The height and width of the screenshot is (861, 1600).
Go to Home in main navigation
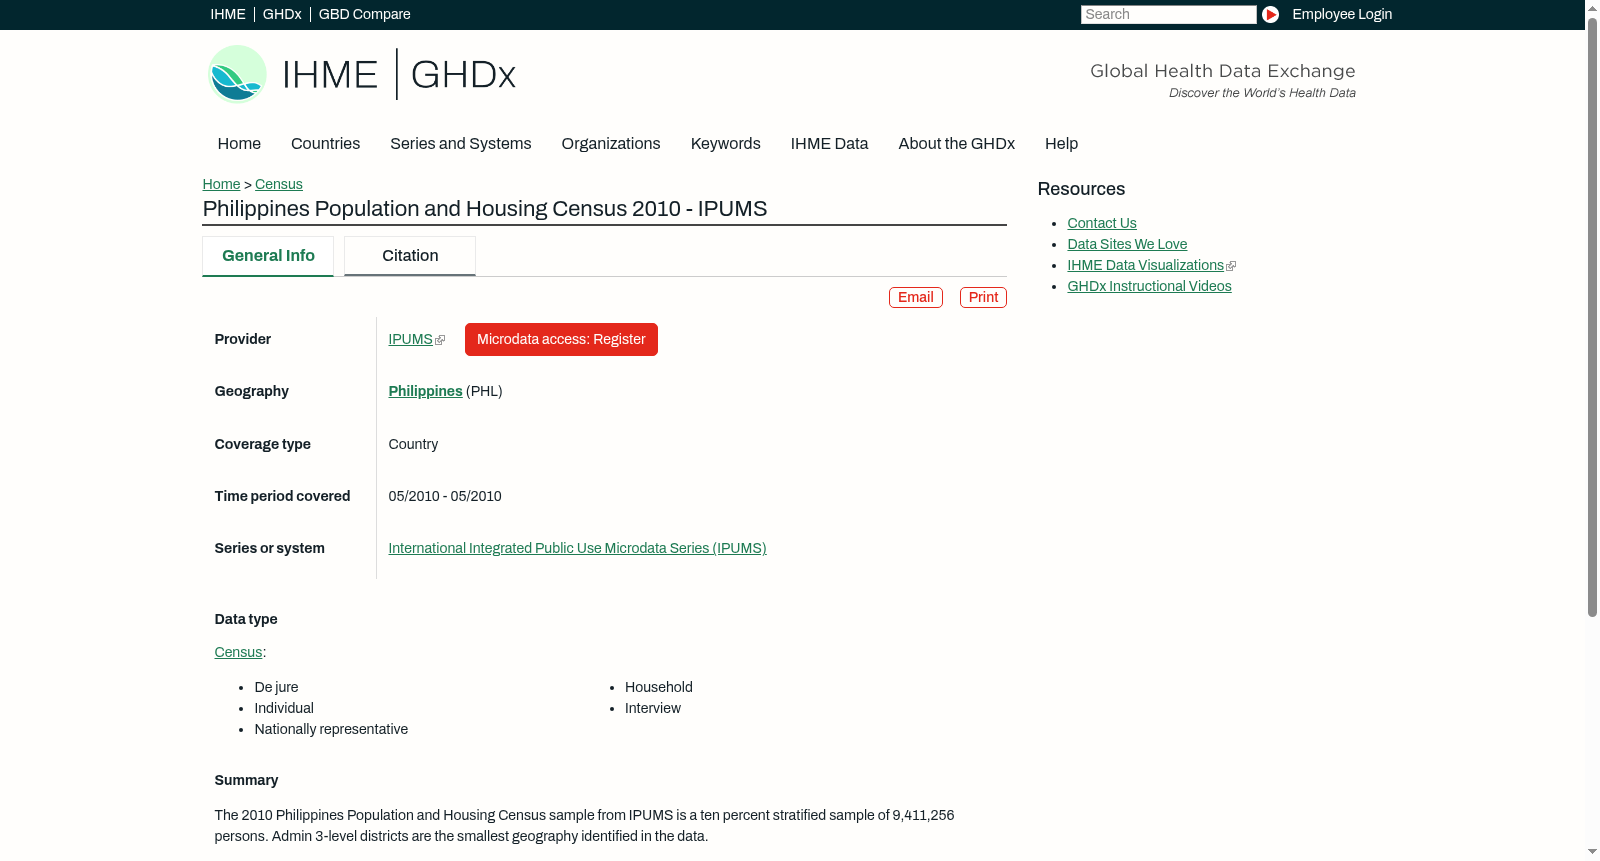[239, 144]
